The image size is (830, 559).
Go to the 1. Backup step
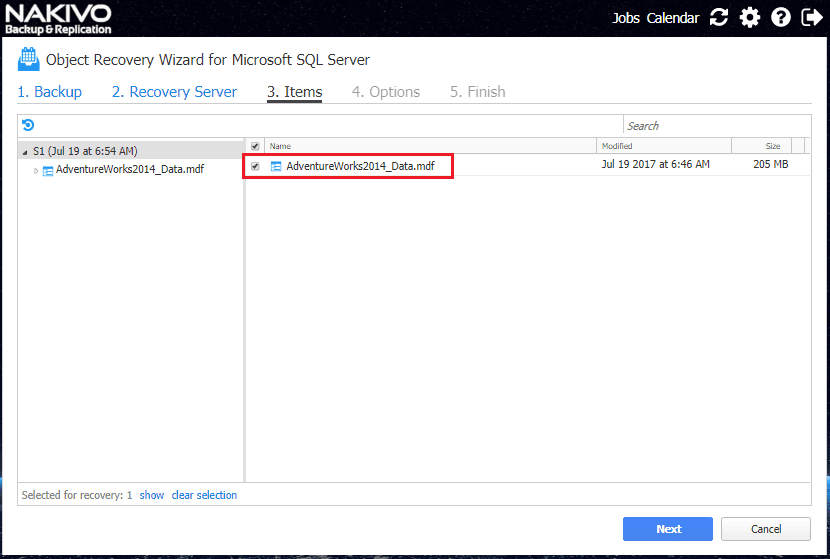[x=49, y=92]
